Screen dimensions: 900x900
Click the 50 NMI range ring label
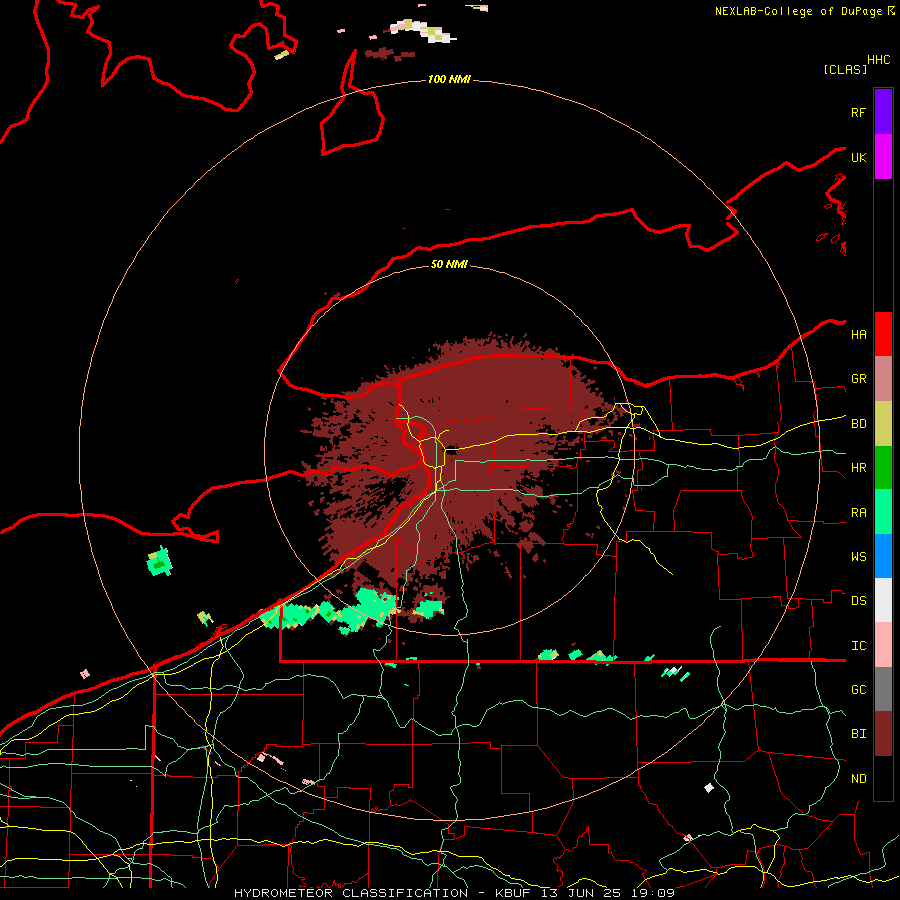[x=449, y=264]
